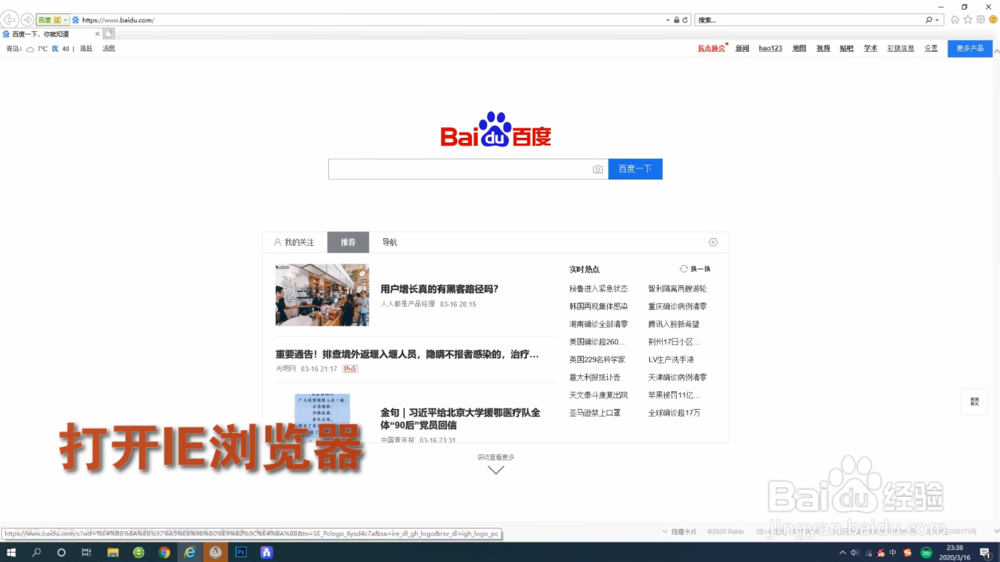Open article 重要通告!排查境外返堰入堰人员

[x=407, y=354]
